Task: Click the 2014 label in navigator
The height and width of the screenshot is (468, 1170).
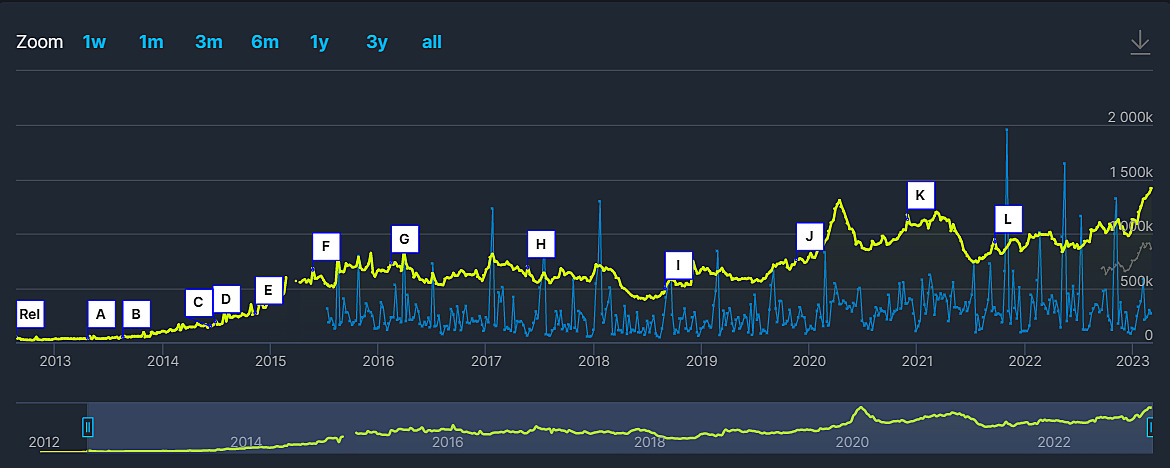Action: coord(246,443)
